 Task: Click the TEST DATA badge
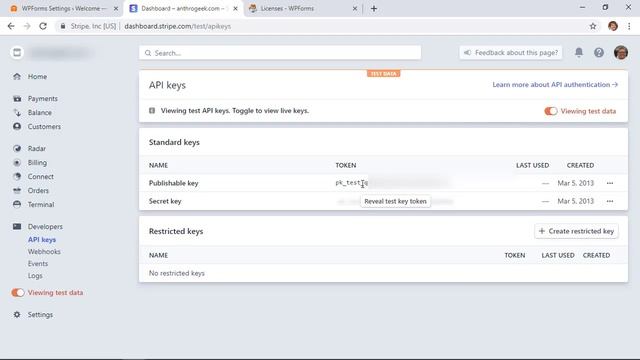tap(383, 73)
